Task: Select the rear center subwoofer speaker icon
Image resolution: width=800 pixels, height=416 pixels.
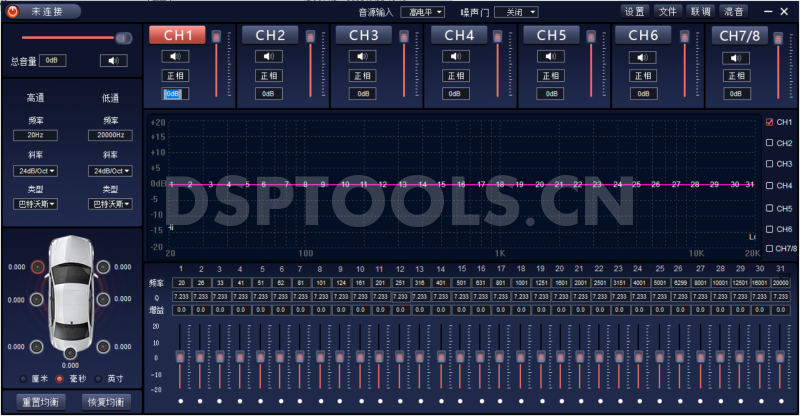Action: click(70, 340)
